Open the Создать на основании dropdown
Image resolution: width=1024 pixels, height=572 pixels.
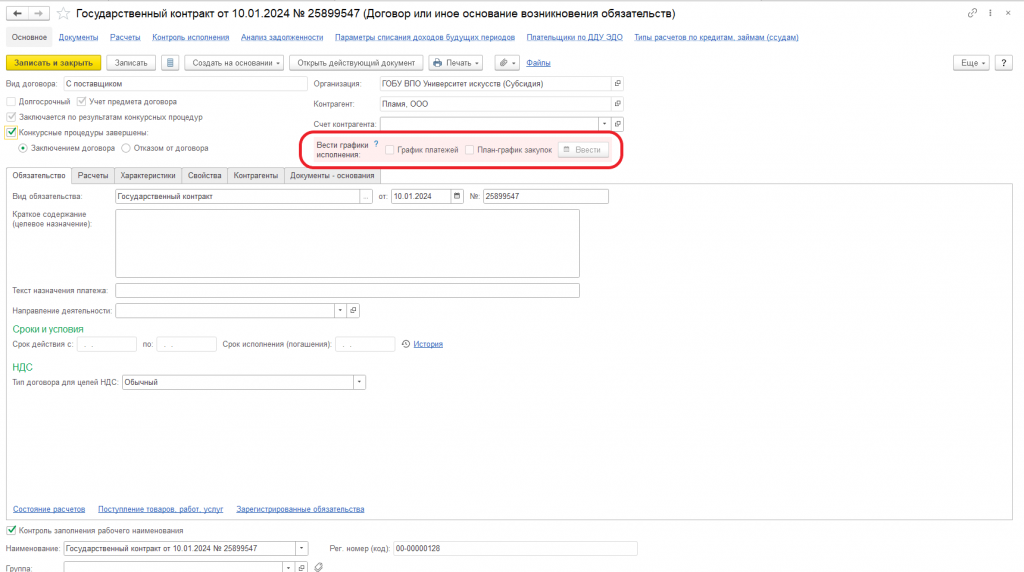click(234, 63)
